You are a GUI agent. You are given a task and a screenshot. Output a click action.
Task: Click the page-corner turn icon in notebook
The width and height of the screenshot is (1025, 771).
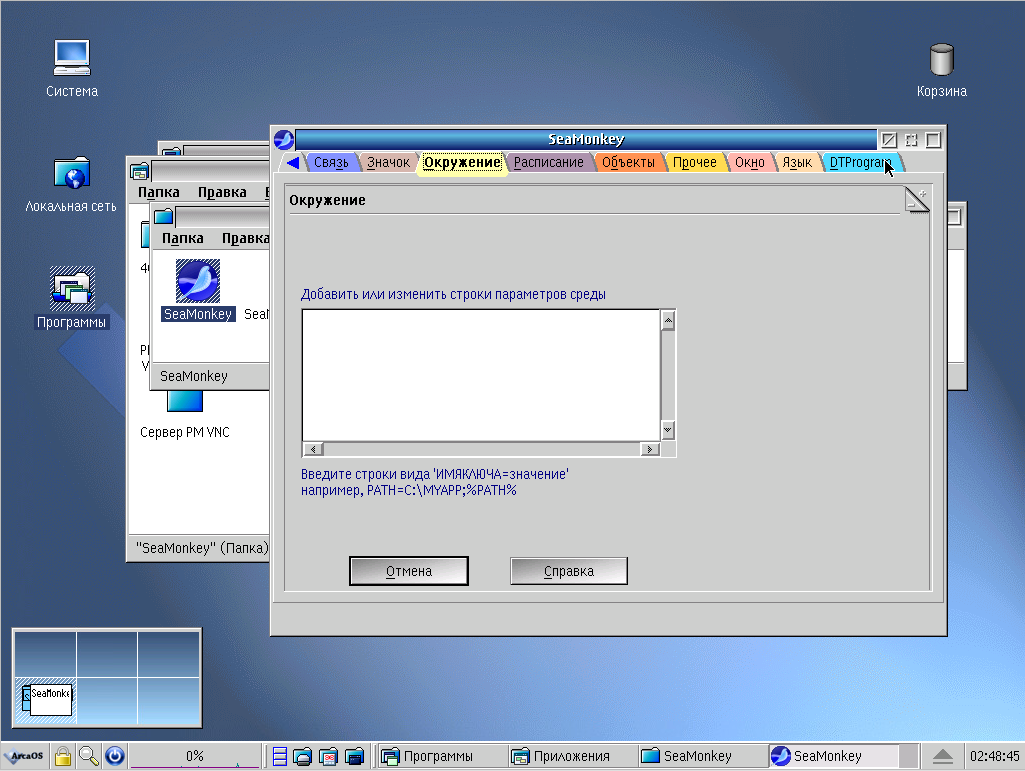916,199
